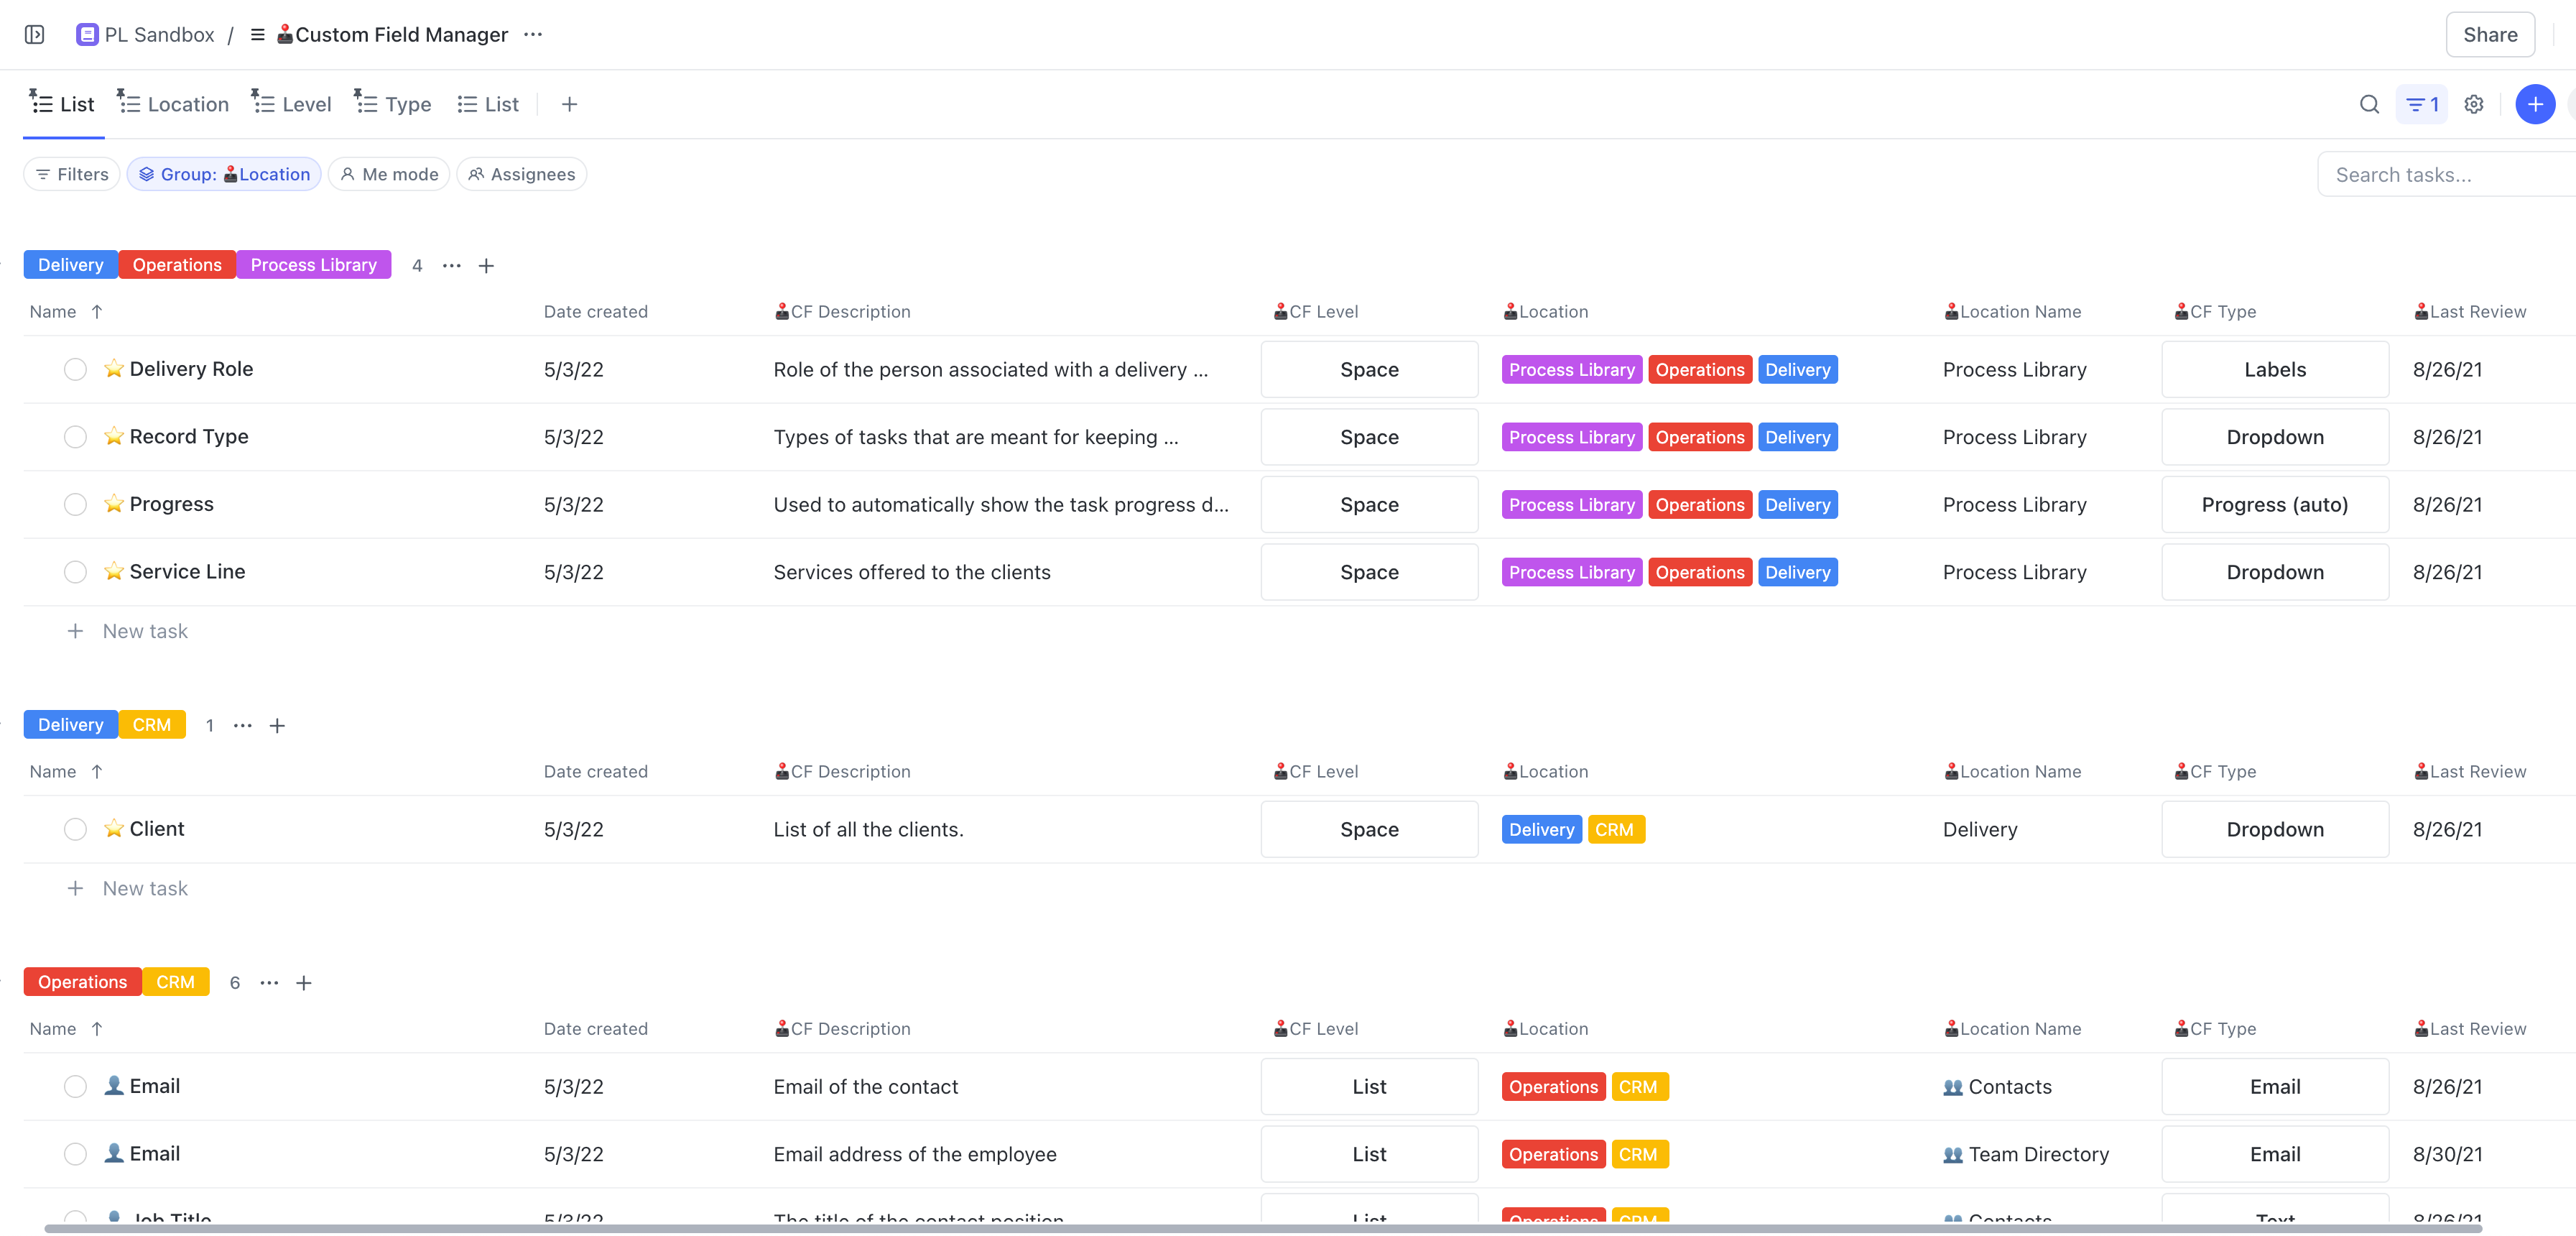
Task: Click the Operations tag in Delivery Role row
Action: 1699,369
